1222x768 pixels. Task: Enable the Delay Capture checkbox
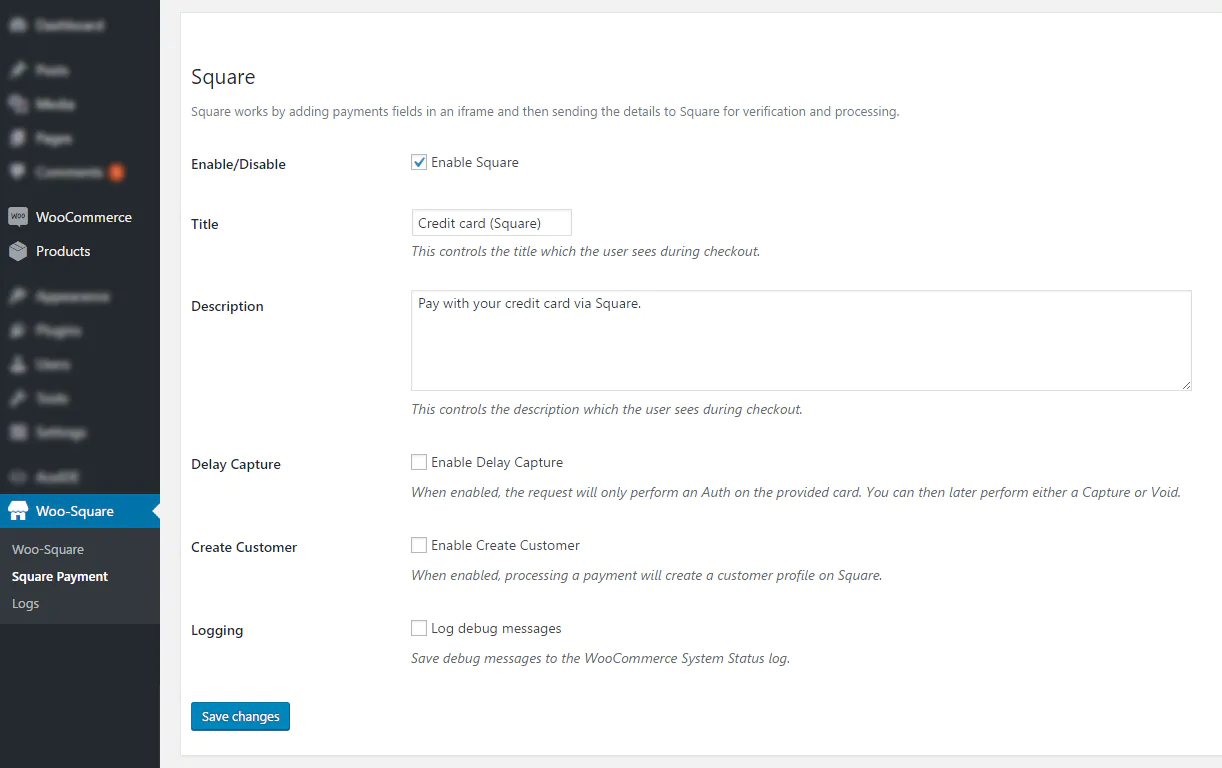point(419,462)
